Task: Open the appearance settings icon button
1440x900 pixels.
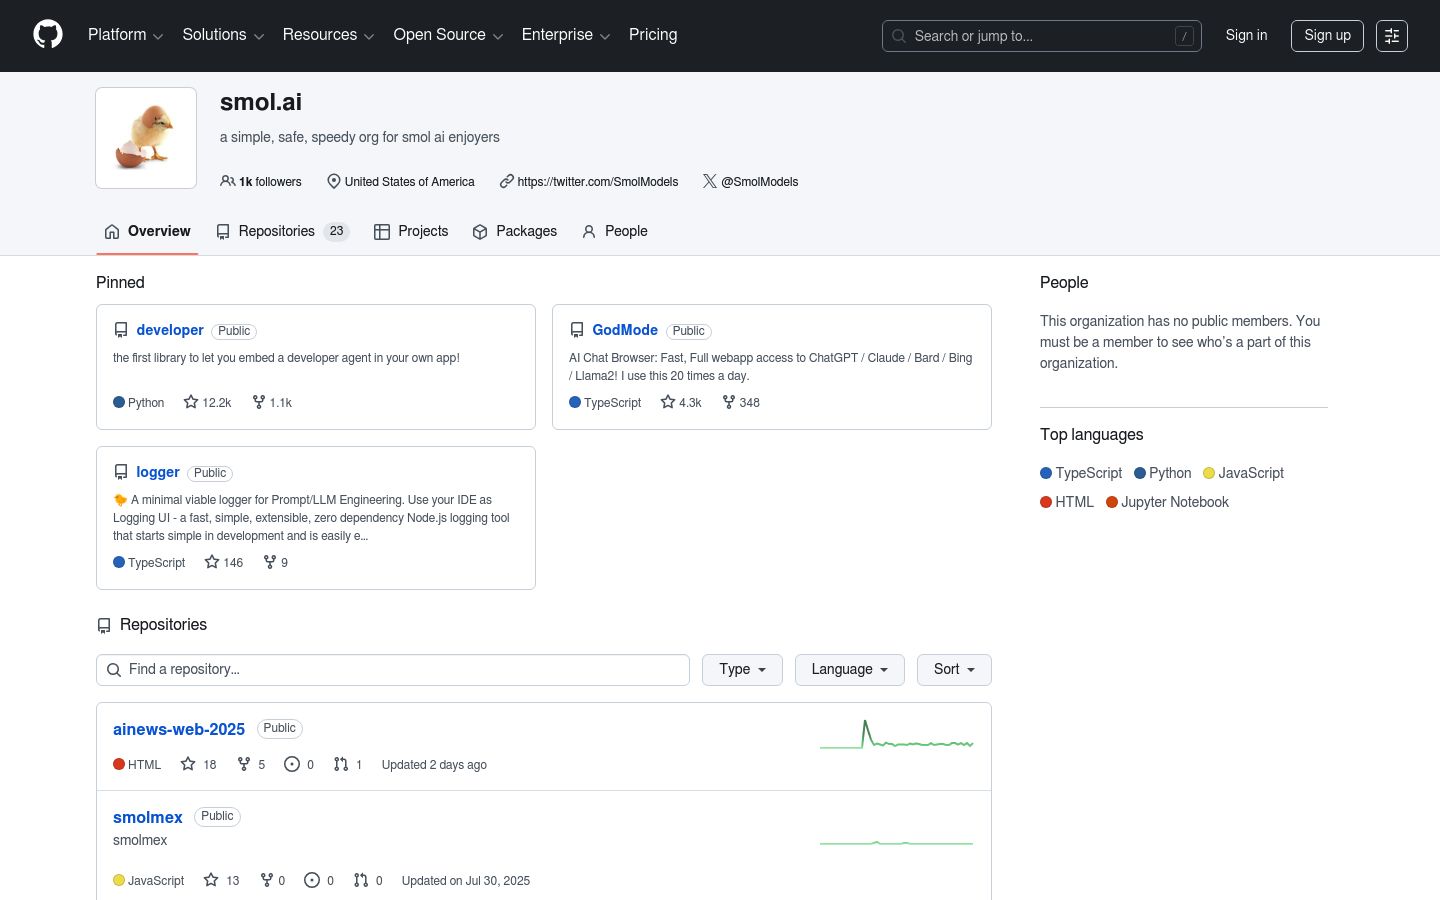Action: click(x=1392, y=36)
